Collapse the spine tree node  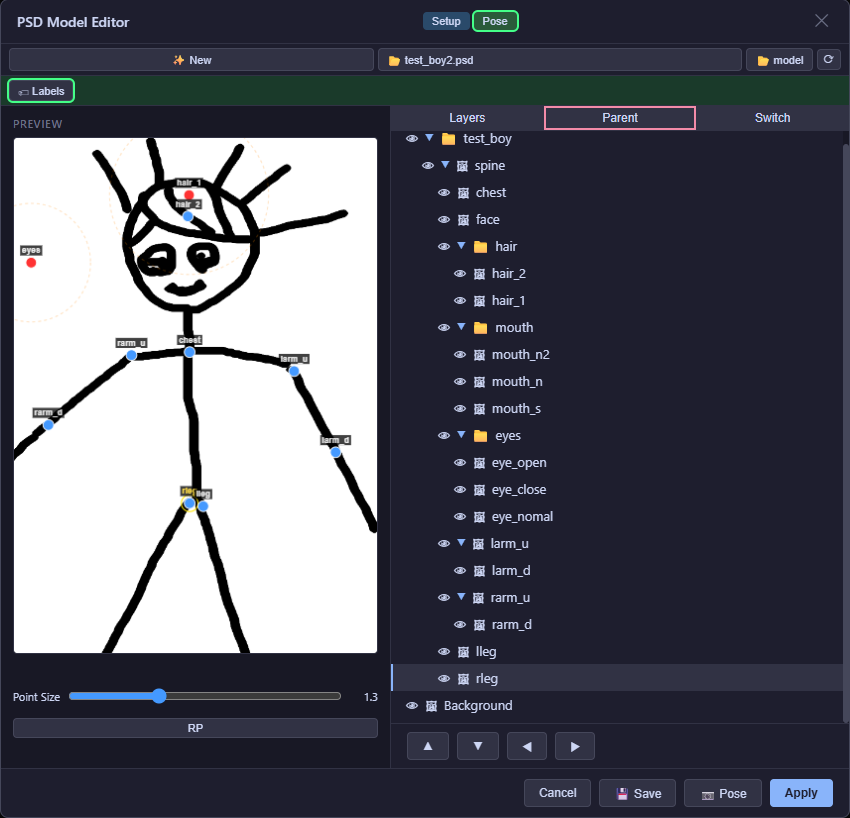tap(445, 165)
